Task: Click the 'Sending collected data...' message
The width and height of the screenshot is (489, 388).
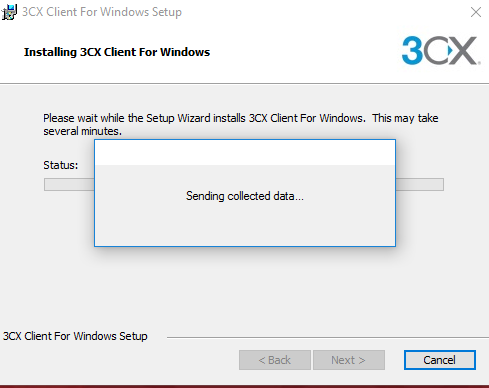Action: pyautogui.click(x=245, y=196)
